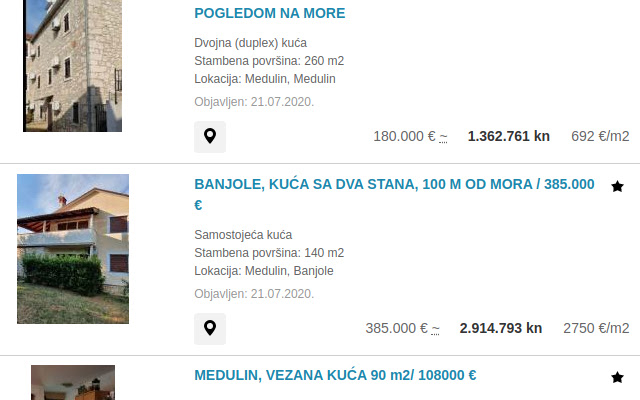
Task: Show map location for Medulin duplex listing
Action: 210,137
